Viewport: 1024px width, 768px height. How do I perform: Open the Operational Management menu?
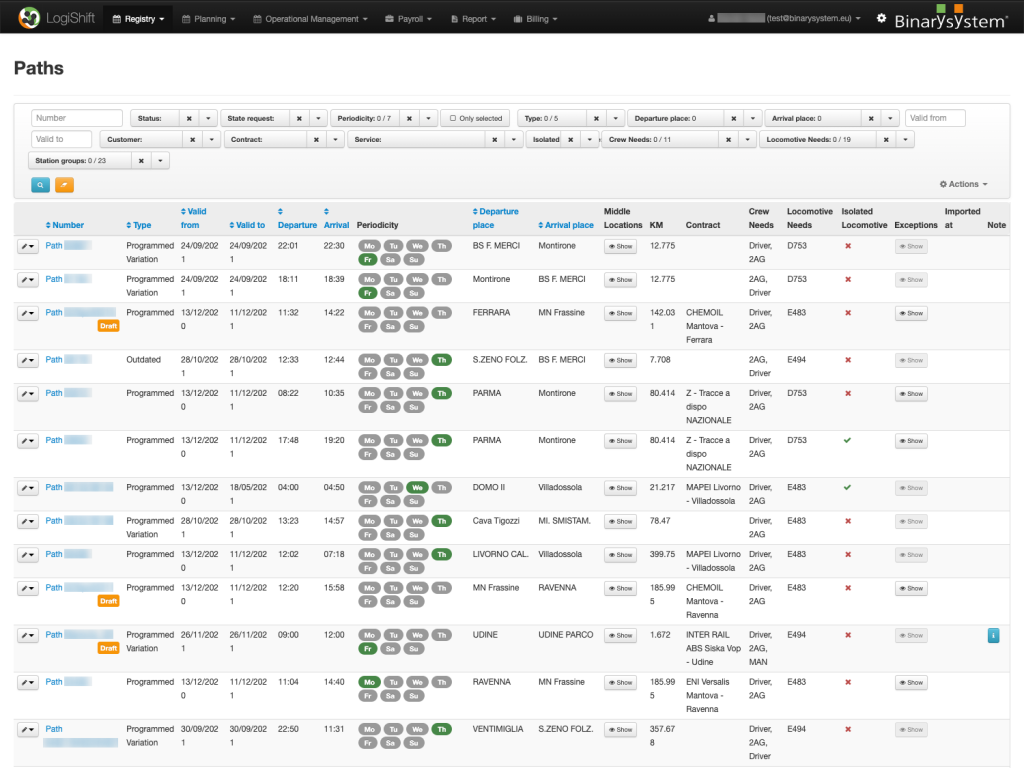310,19
